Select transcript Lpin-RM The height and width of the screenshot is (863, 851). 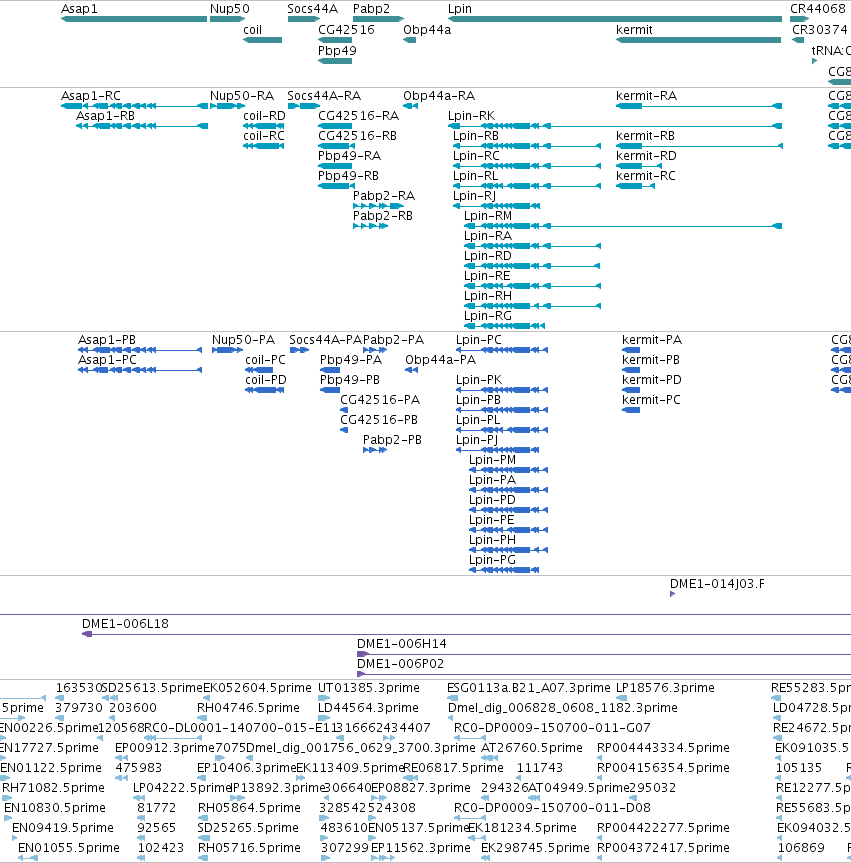click(x=623, y=226)
